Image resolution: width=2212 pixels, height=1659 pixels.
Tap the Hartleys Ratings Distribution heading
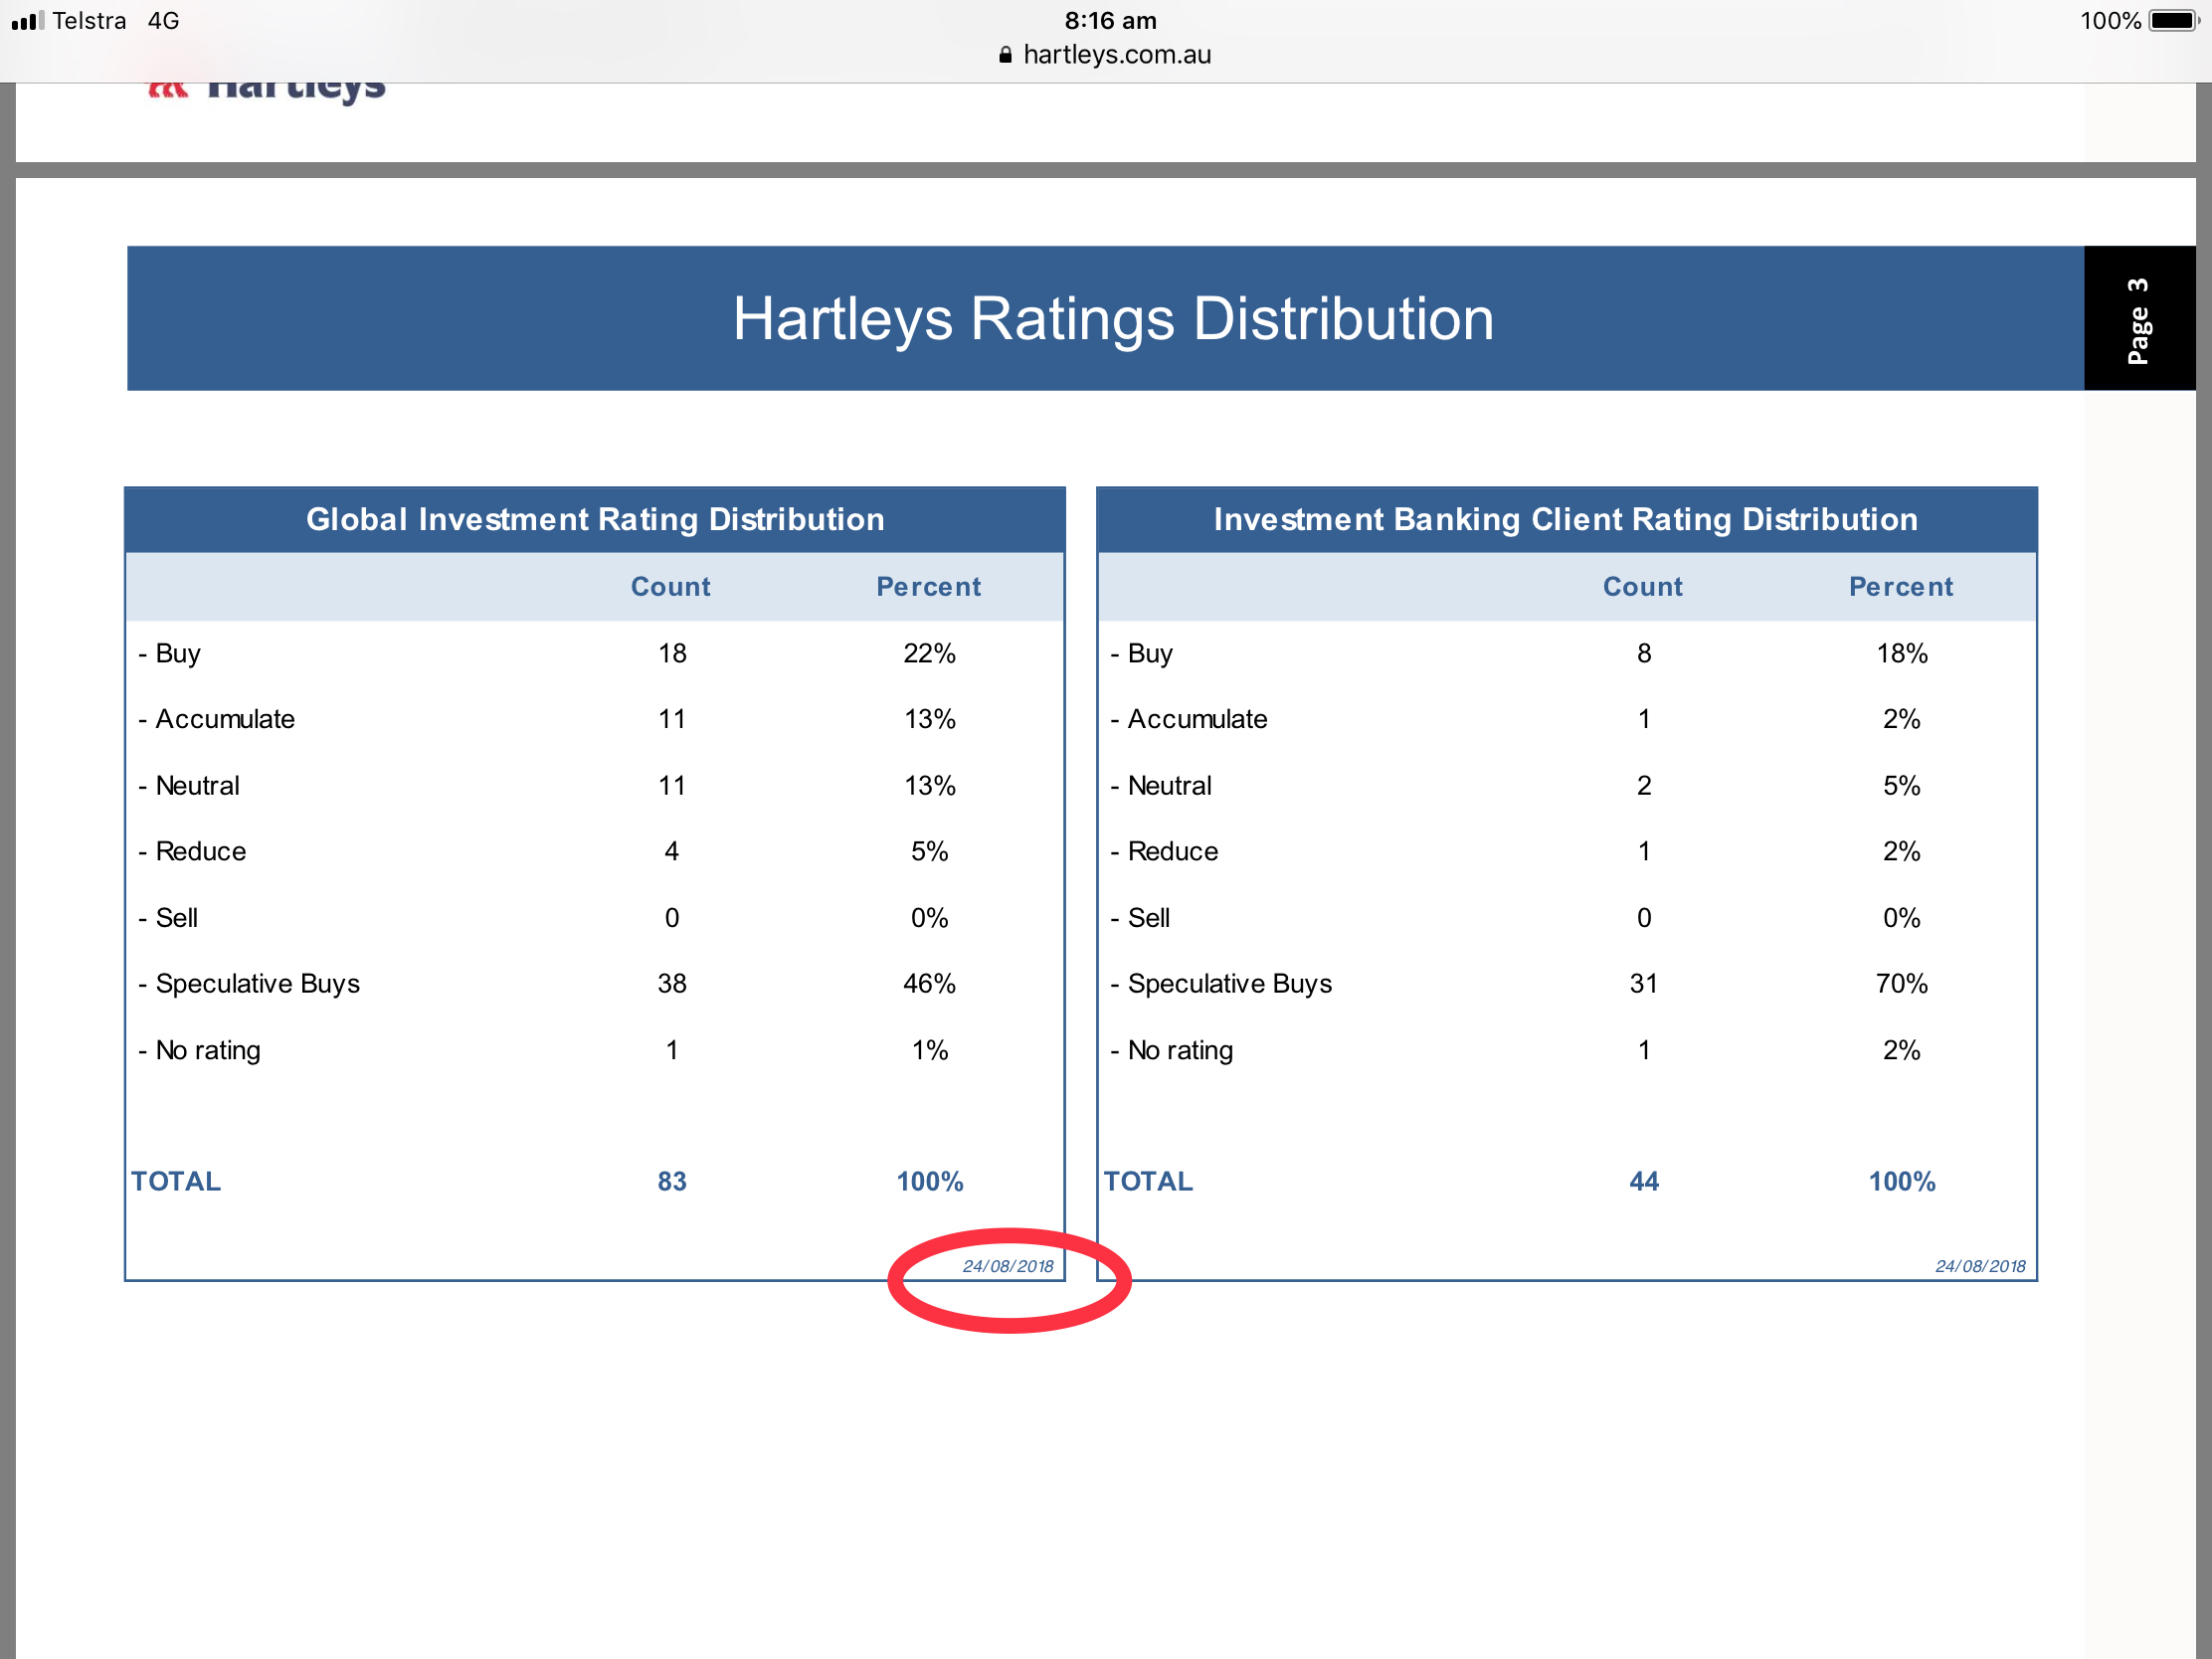(1113, 319)
